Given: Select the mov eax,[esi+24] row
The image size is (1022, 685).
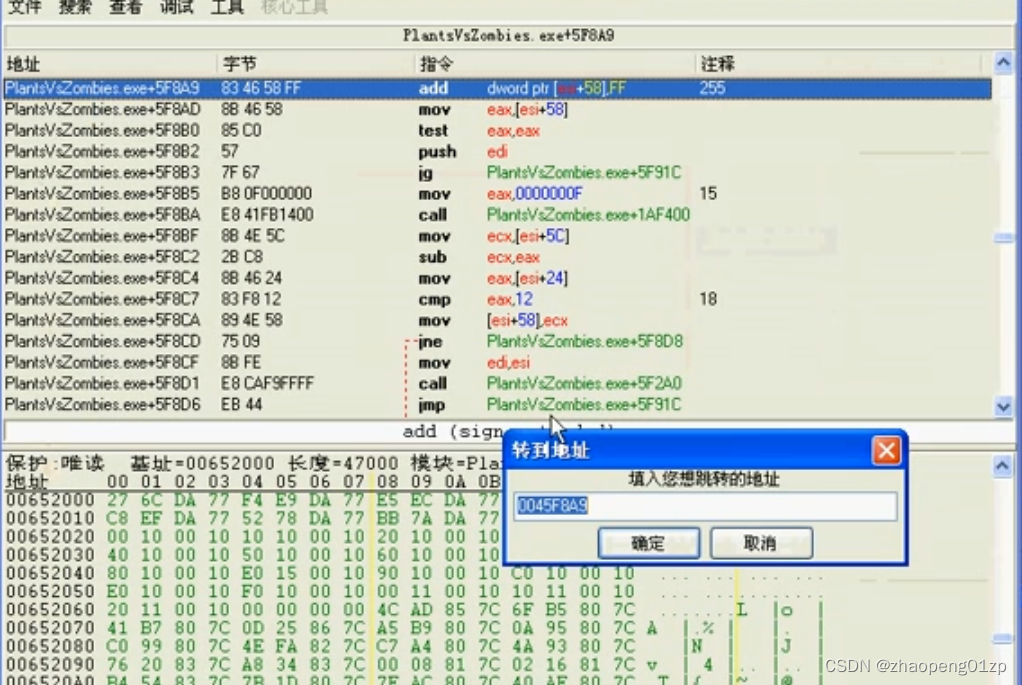Looking at the screenshot, I should tap(497, 278).
